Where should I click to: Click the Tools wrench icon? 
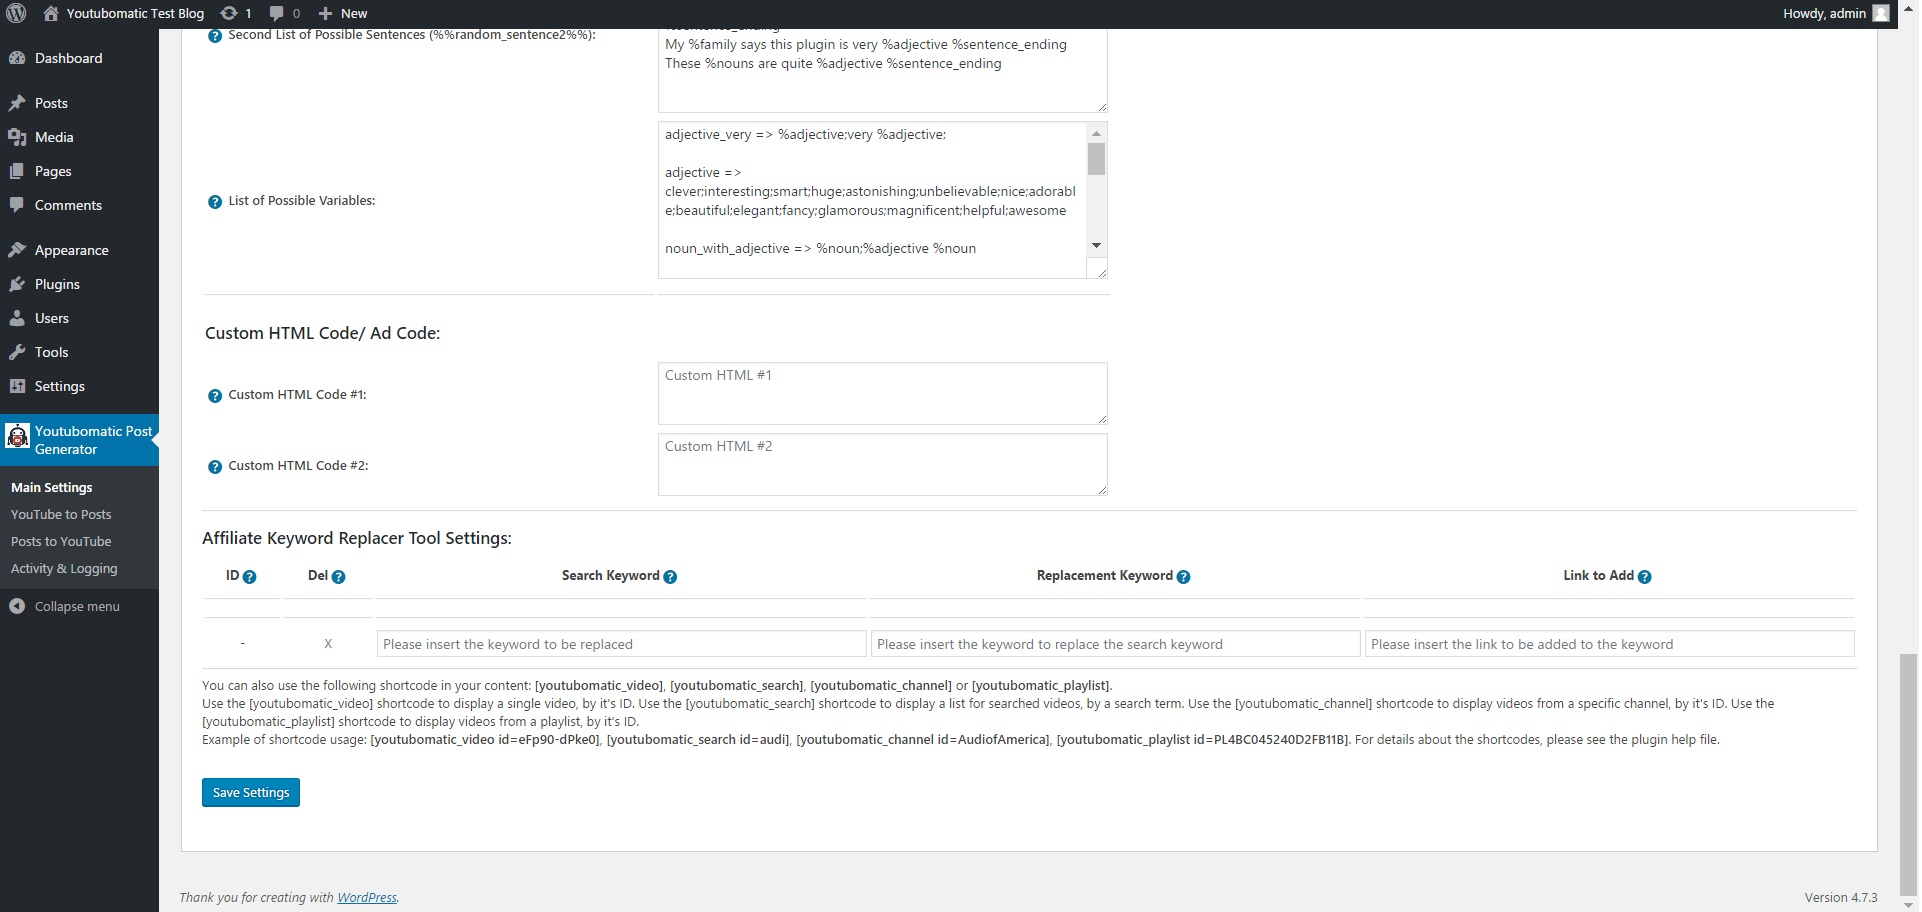pos(17,352)
